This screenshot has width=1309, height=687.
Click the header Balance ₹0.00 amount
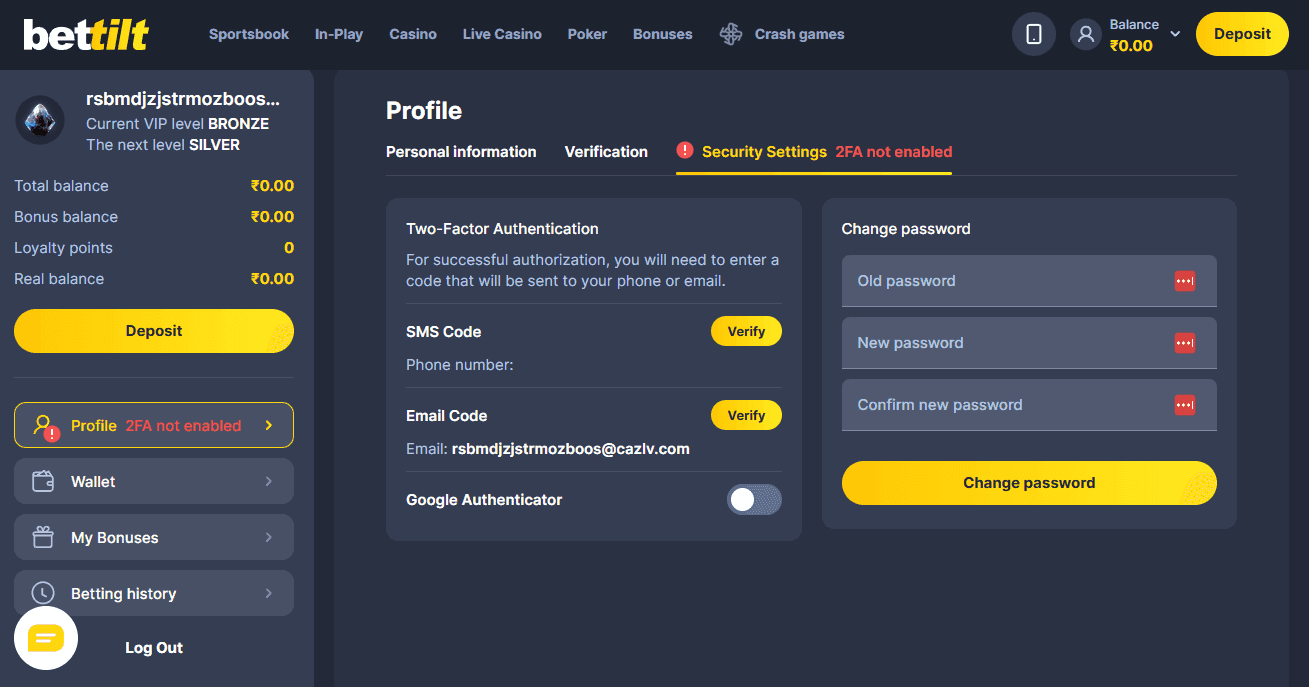[x=1131, y=45]
